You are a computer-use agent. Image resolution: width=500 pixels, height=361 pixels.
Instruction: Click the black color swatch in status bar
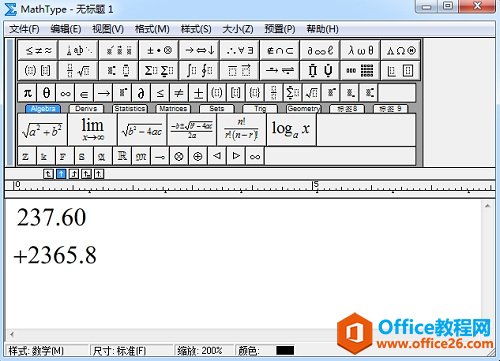pyautogui.click(x=285, y=350)
